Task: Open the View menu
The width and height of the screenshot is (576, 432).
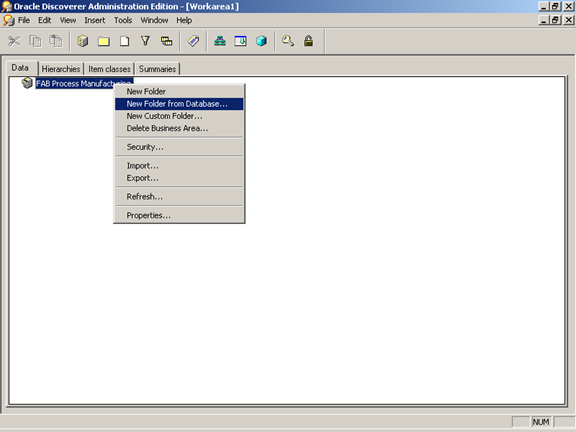Action: coord(68,20)
